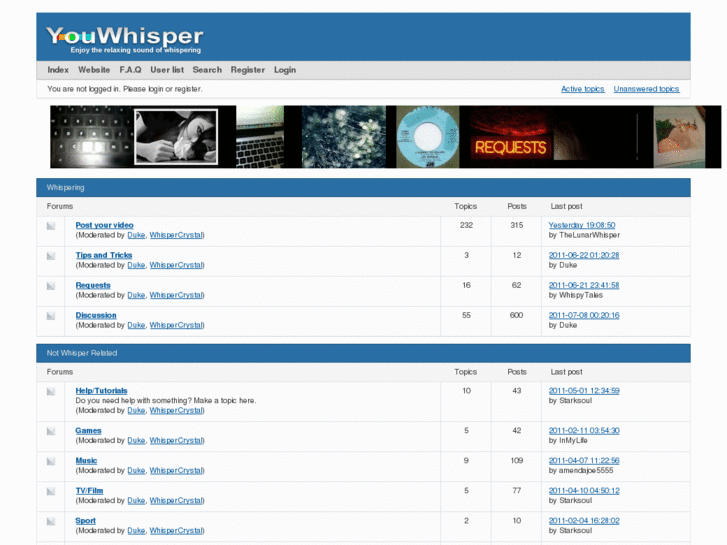The width and height of the screenshot is (727, 545).
Task: Click 'by amandajoe5555' text
Action: tap(581, 471)
